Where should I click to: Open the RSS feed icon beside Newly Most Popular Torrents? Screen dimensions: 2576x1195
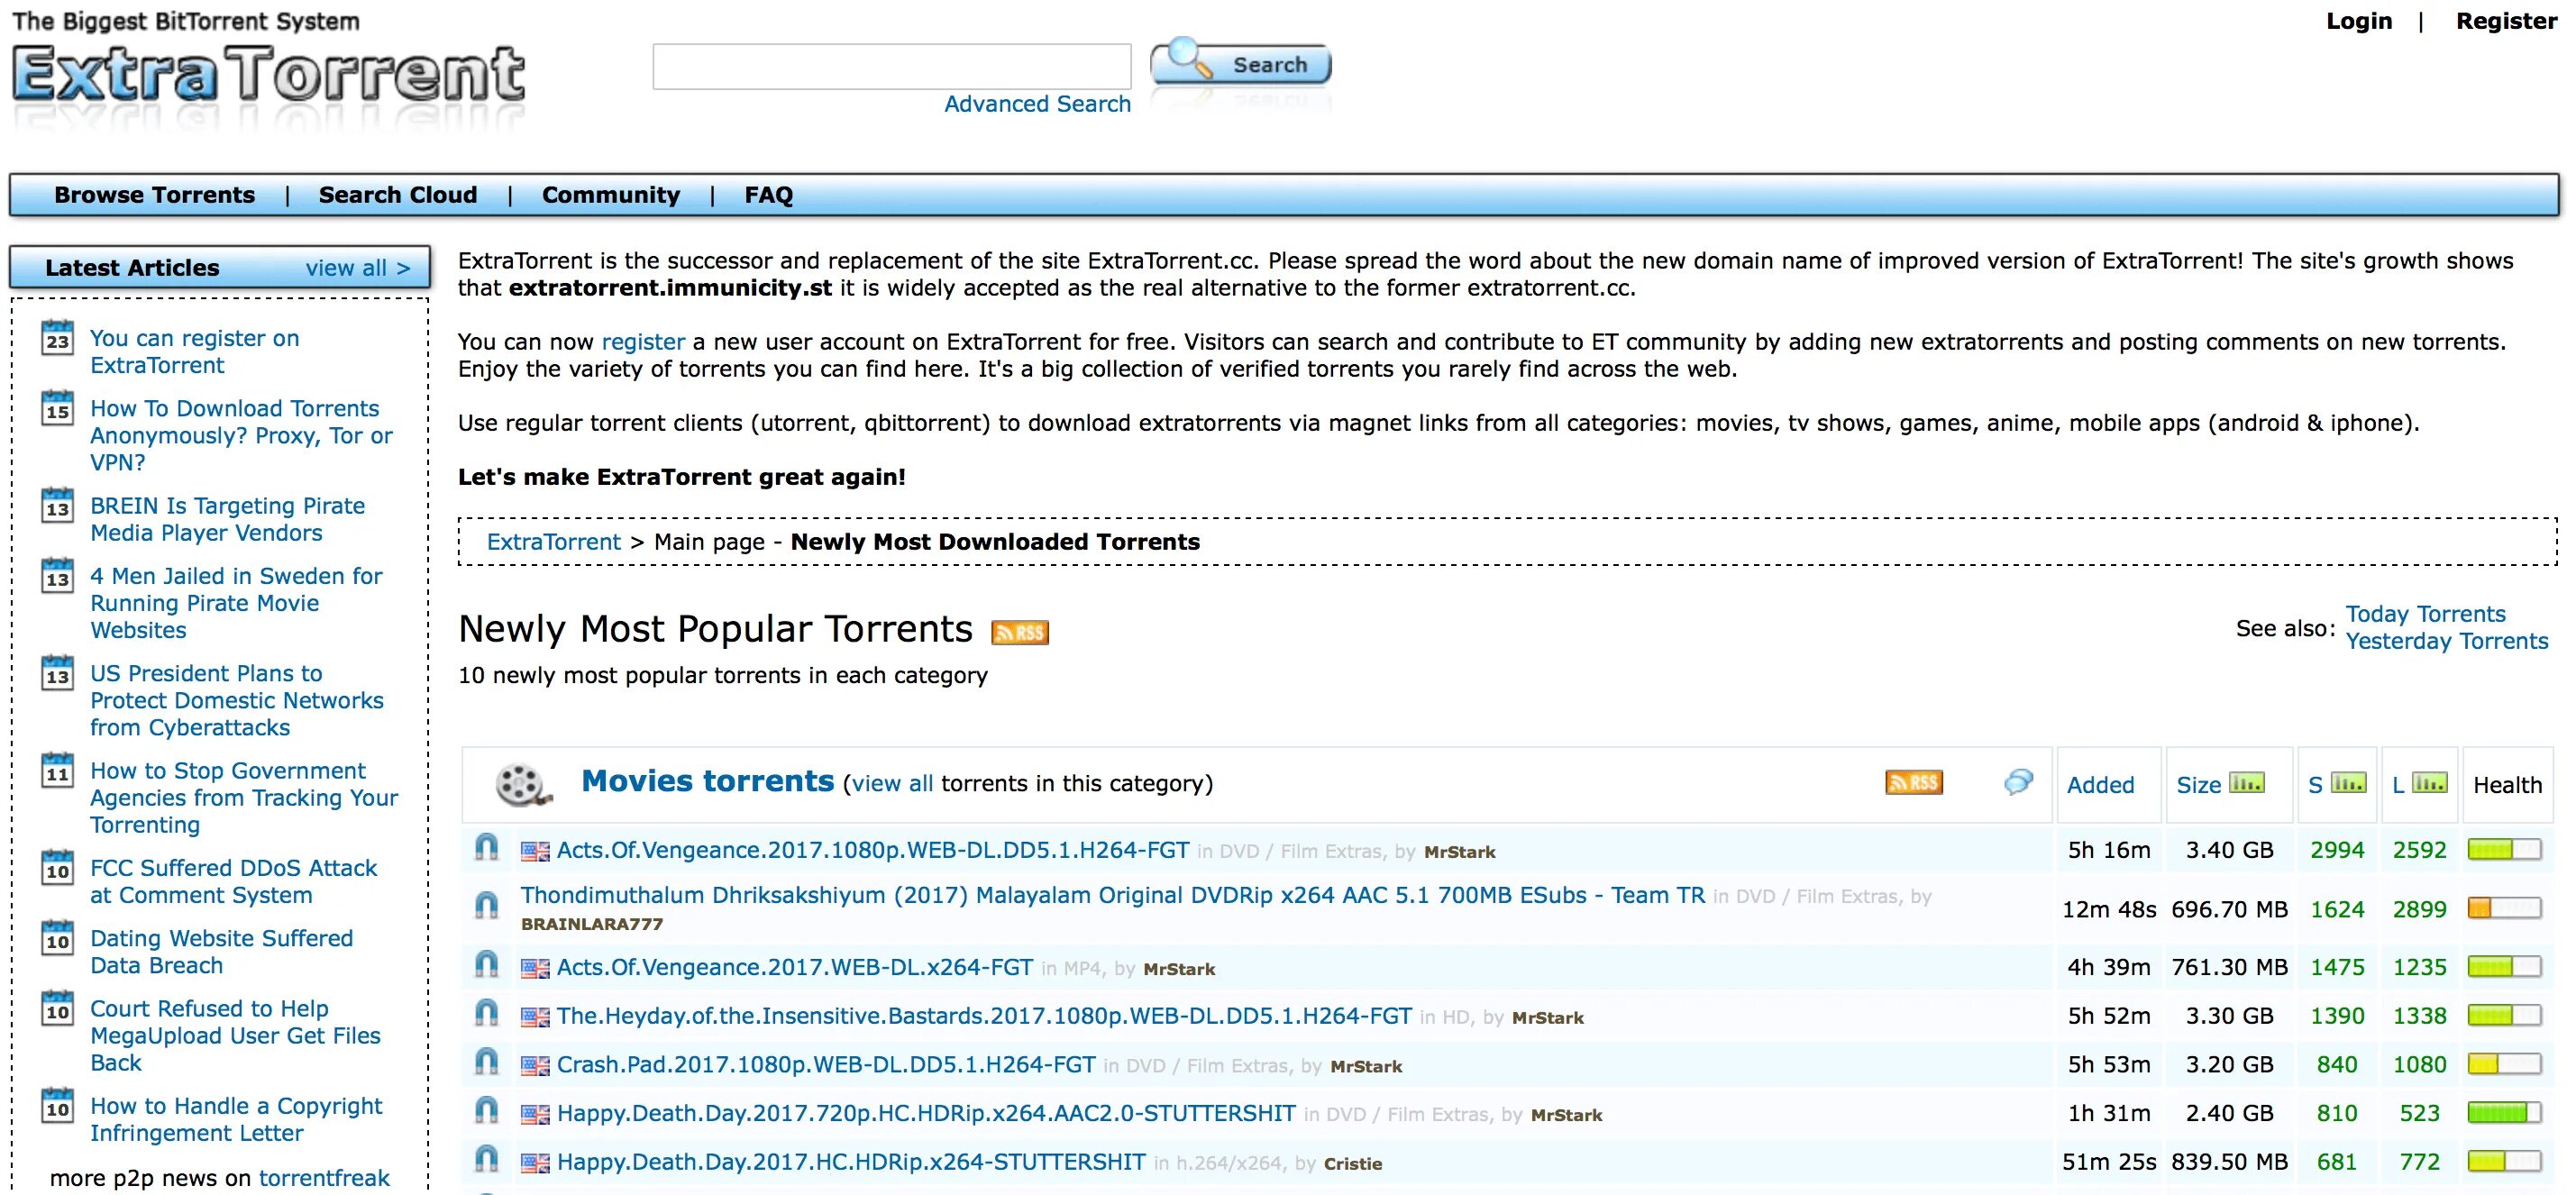1019,632
